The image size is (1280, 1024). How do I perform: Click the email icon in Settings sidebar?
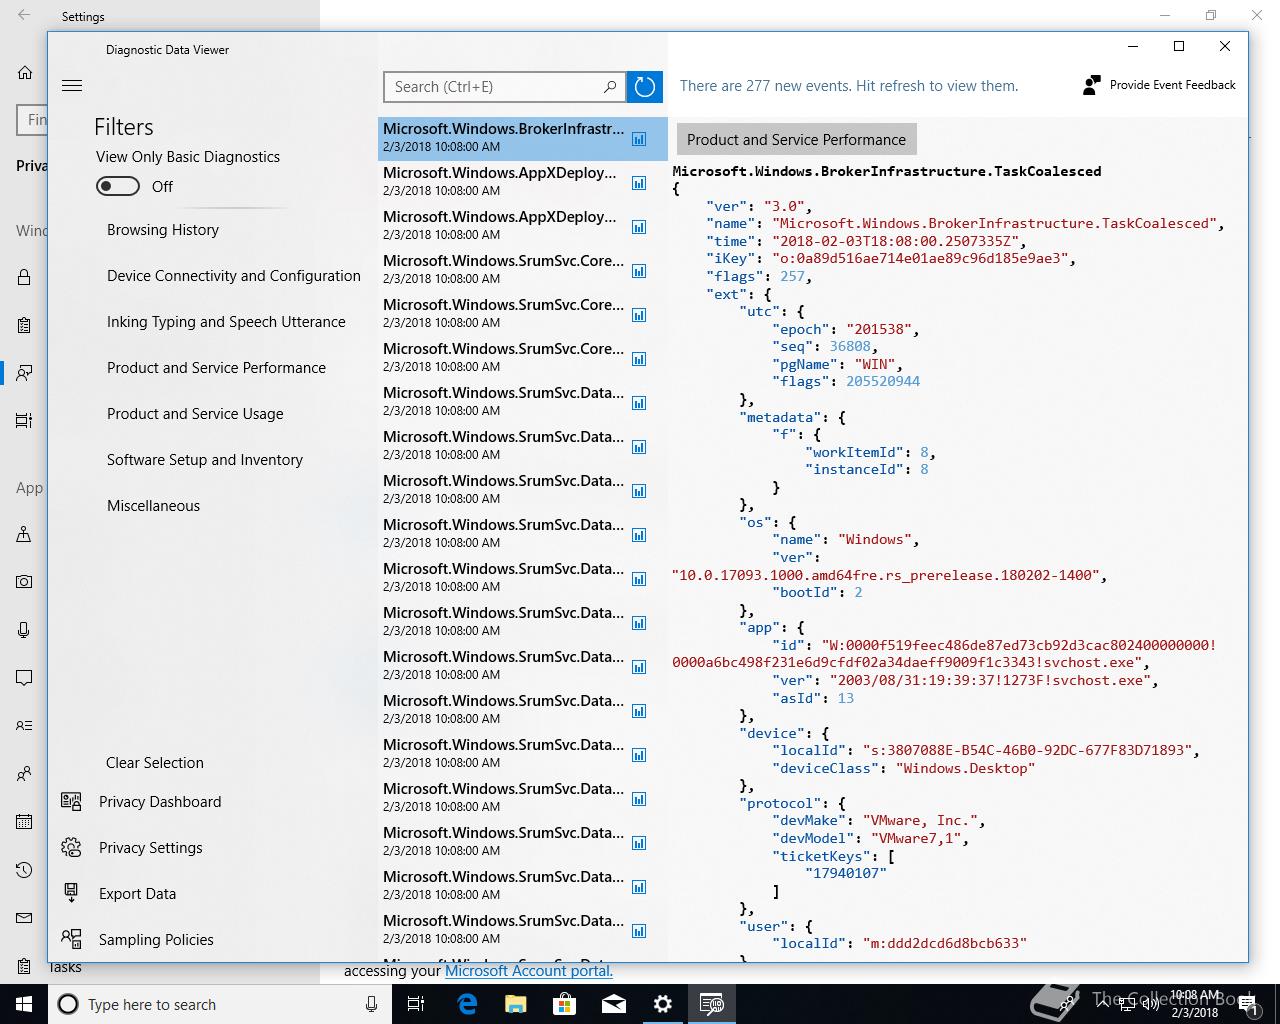24,918
